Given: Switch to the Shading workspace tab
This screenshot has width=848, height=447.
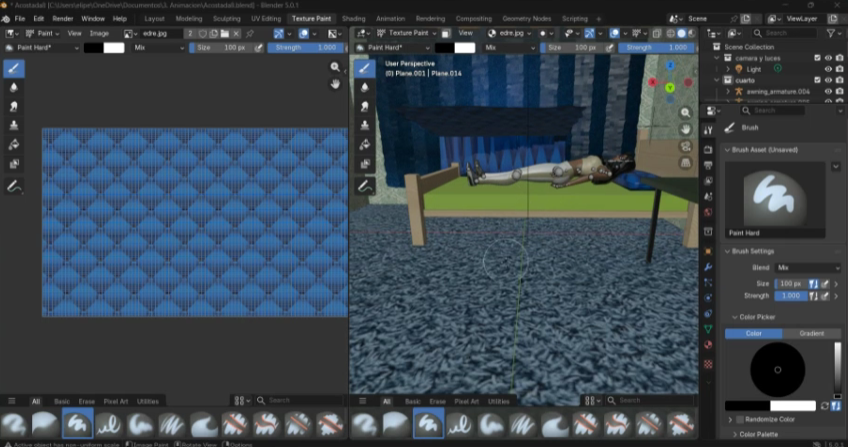Looking at the screenshot, I should [353, 18].
